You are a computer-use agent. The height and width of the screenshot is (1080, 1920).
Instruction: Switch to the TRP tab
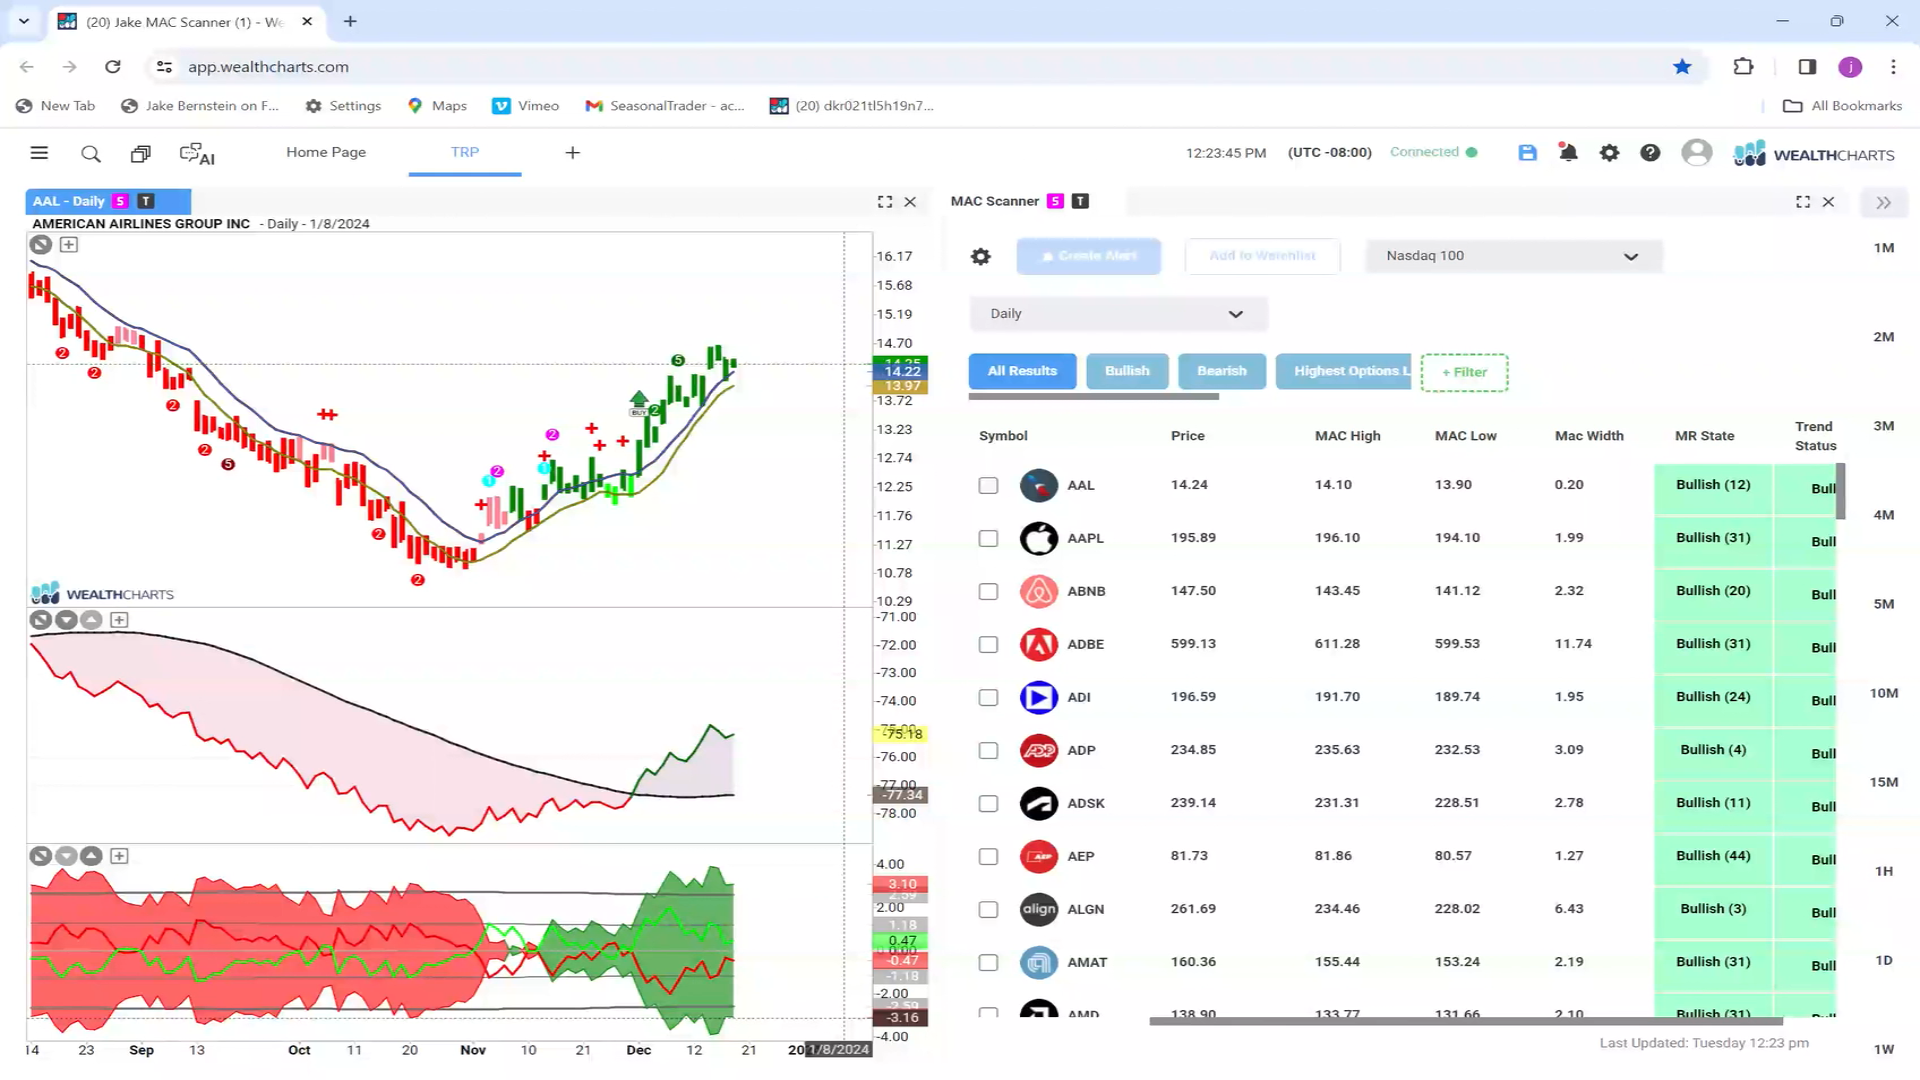(465, 152)
